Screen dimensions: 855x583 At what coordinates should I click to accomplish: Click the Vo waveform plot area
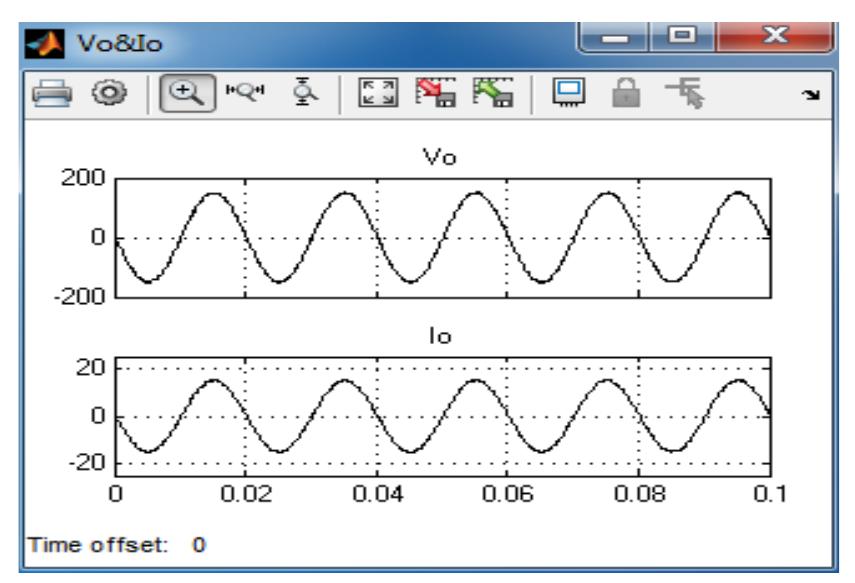click(x=443, y=238)
